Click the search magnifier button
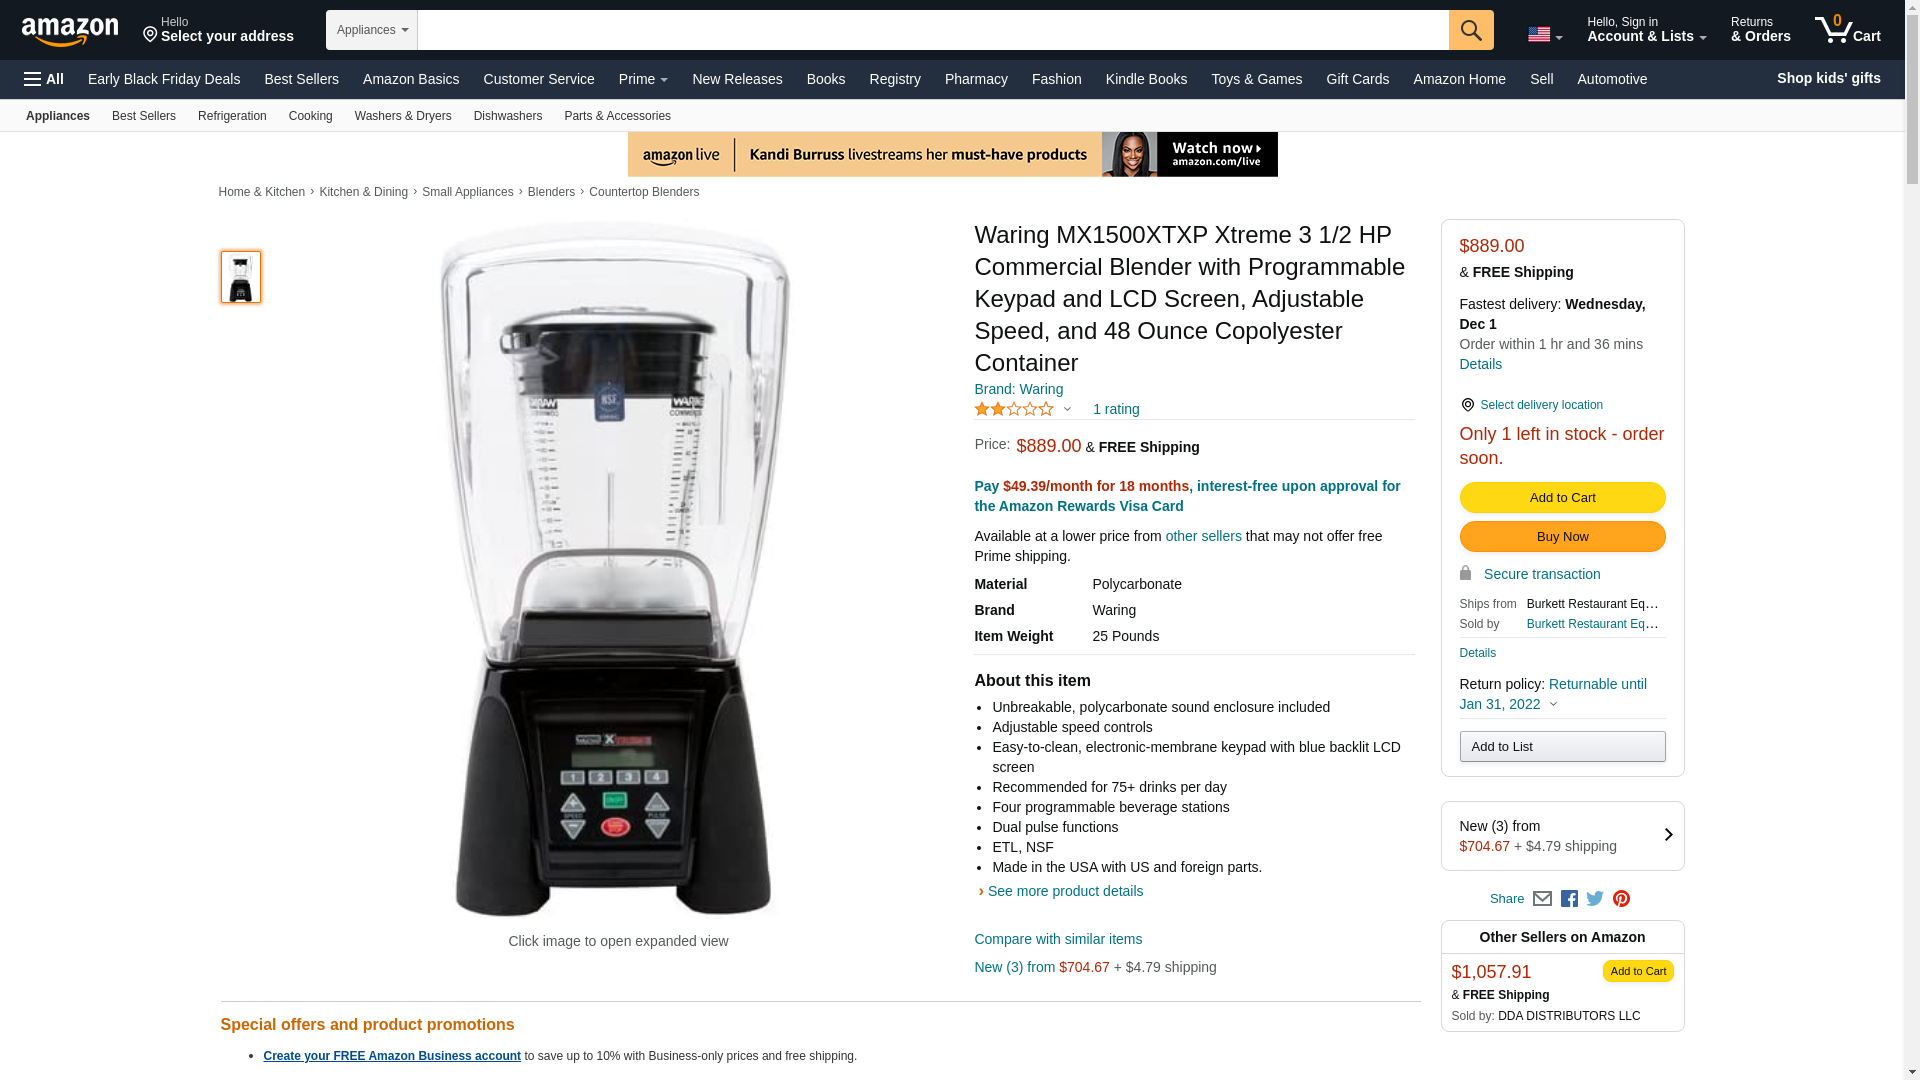 click(1471, 30)
